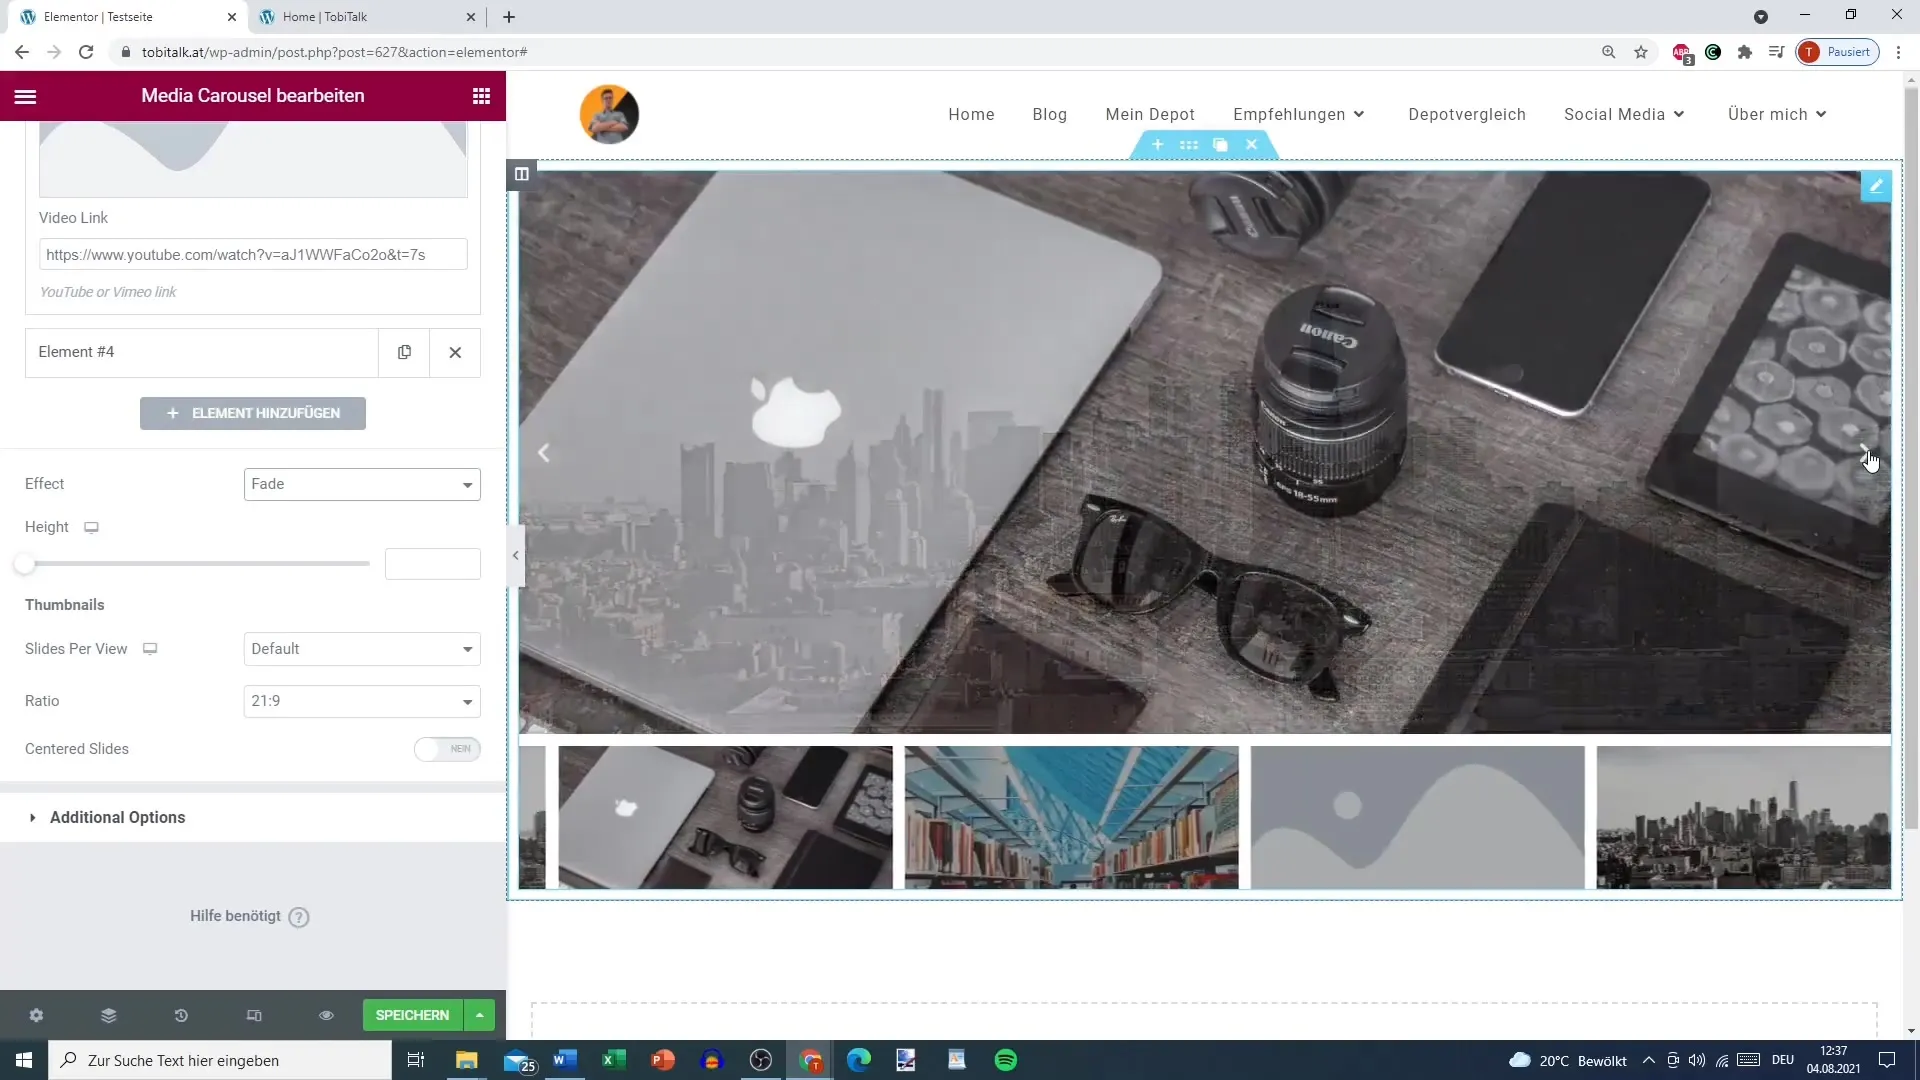Click the Elementor hamburger menu icon
Screen dimensions: 1920x1080
tap(25, 95)
